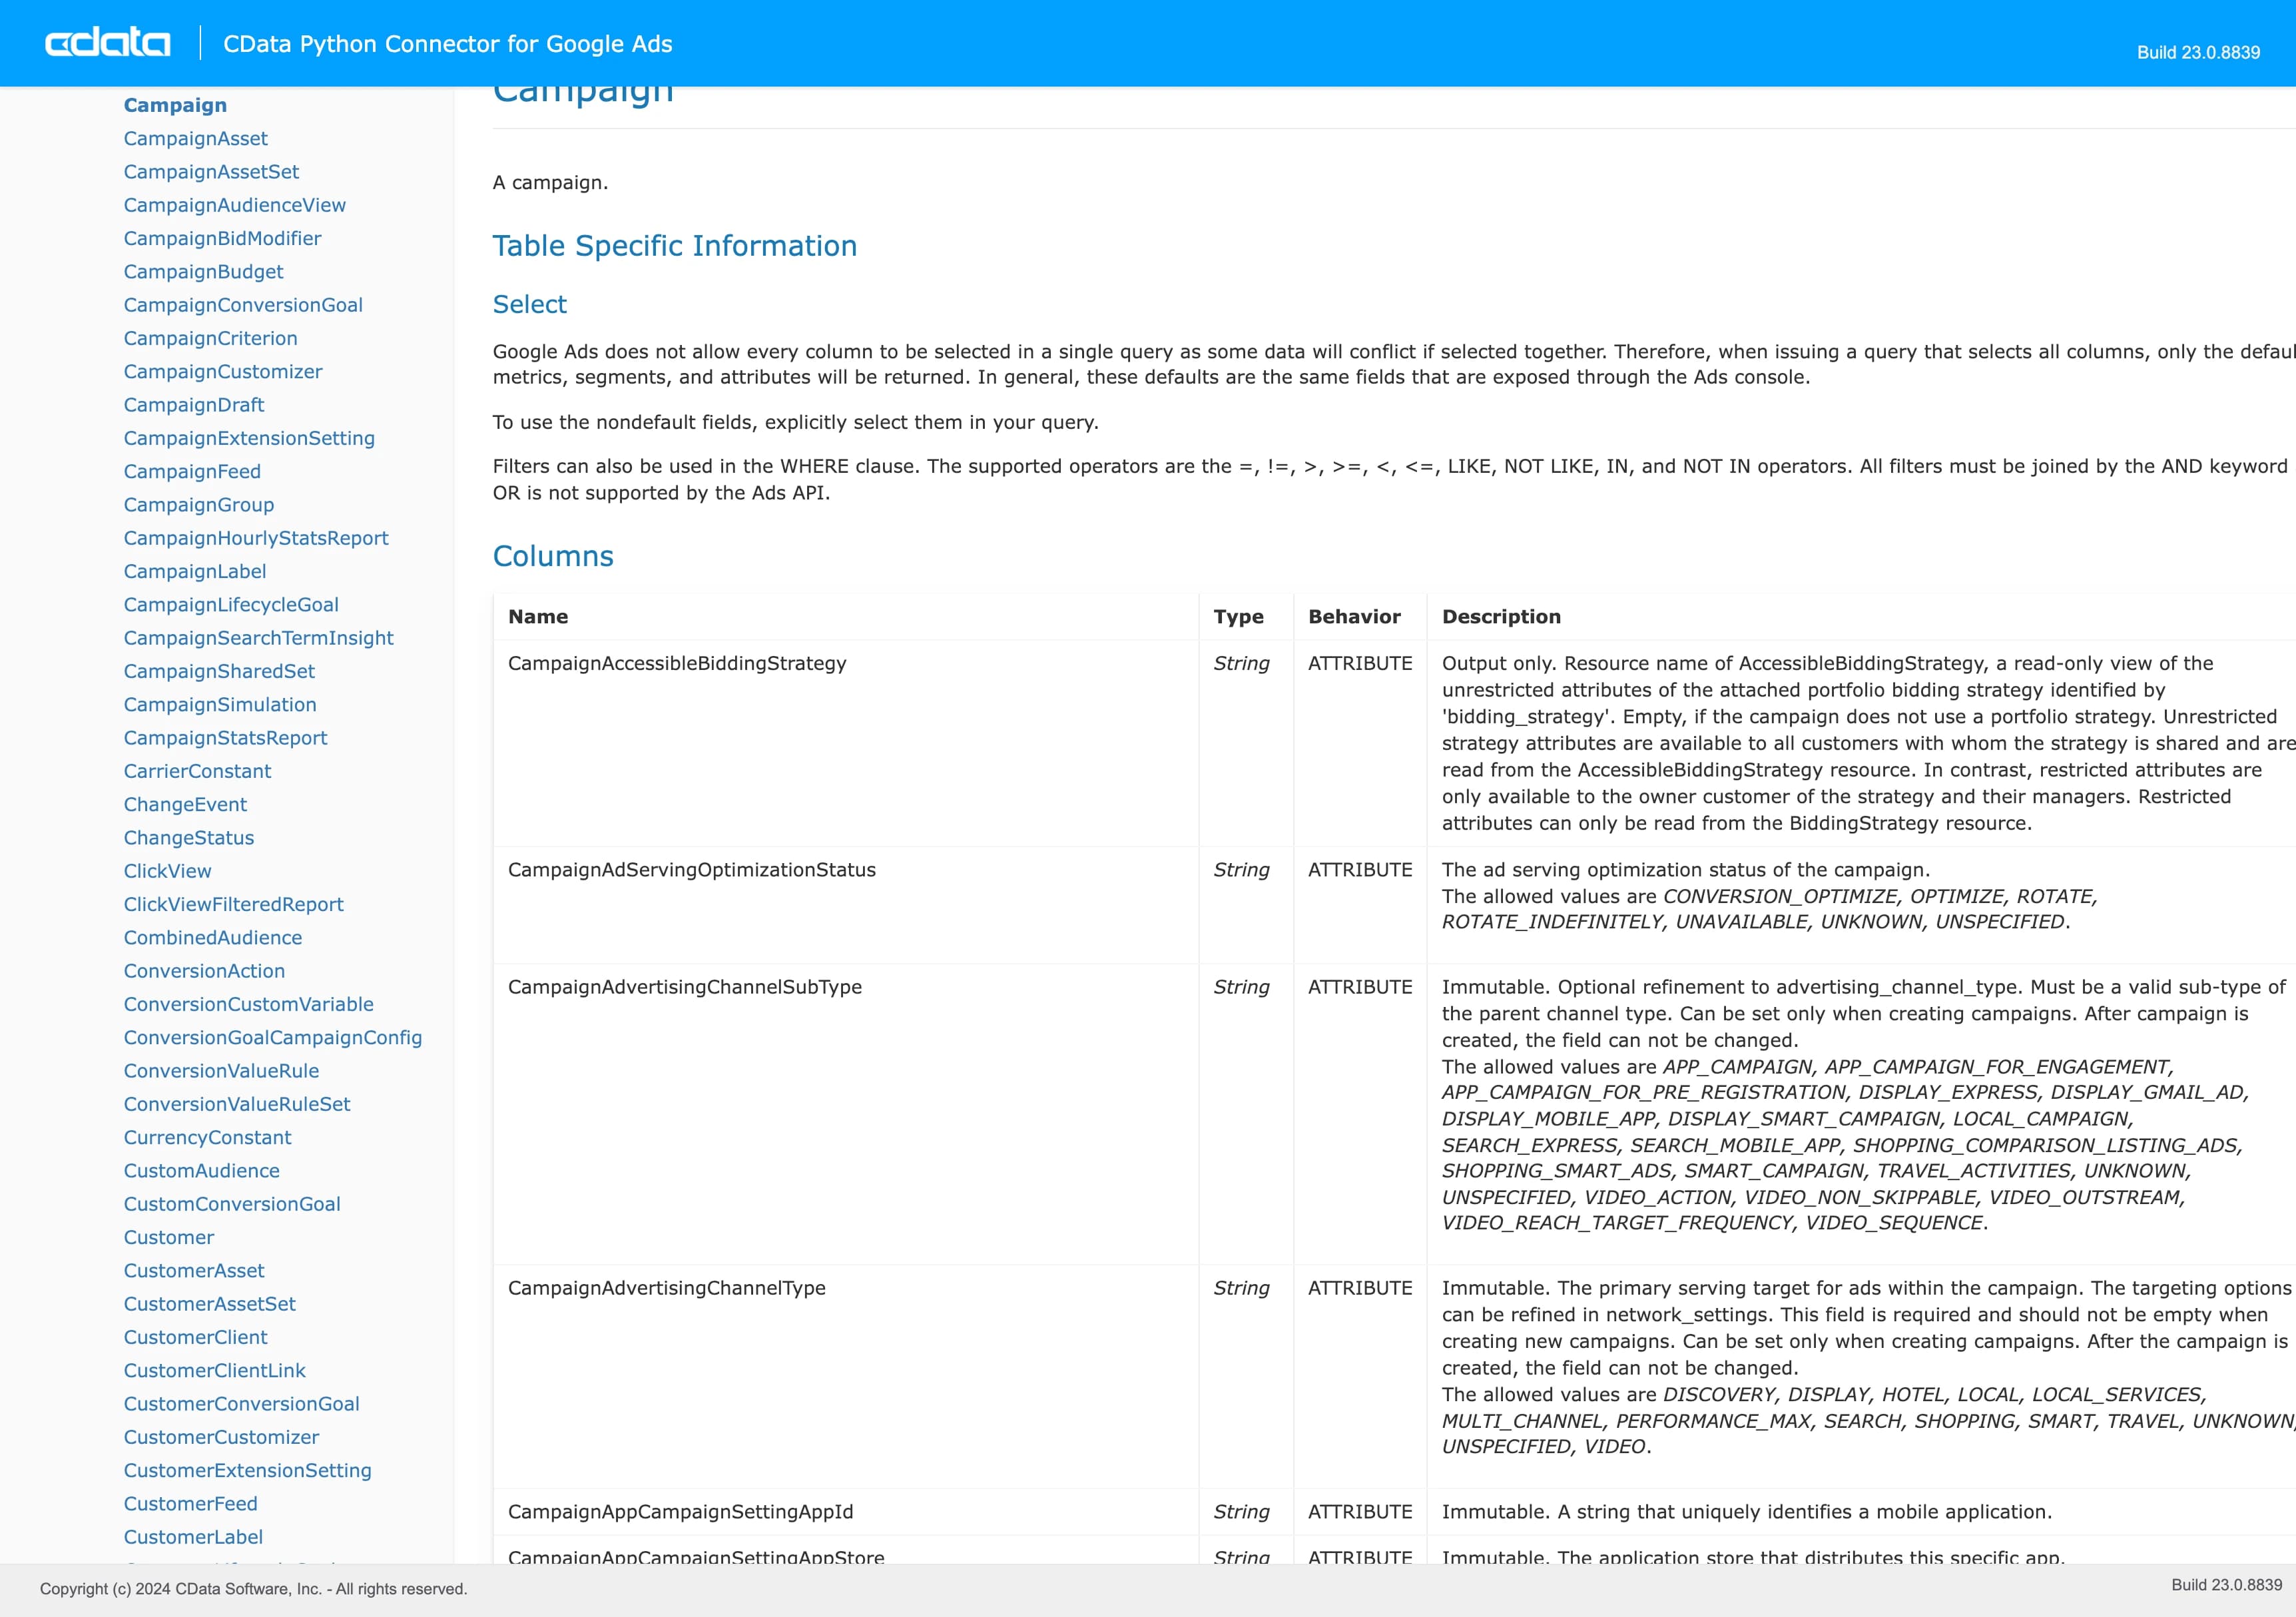
Task: Select CustomAudience
Action: [x=201, y=1171]
